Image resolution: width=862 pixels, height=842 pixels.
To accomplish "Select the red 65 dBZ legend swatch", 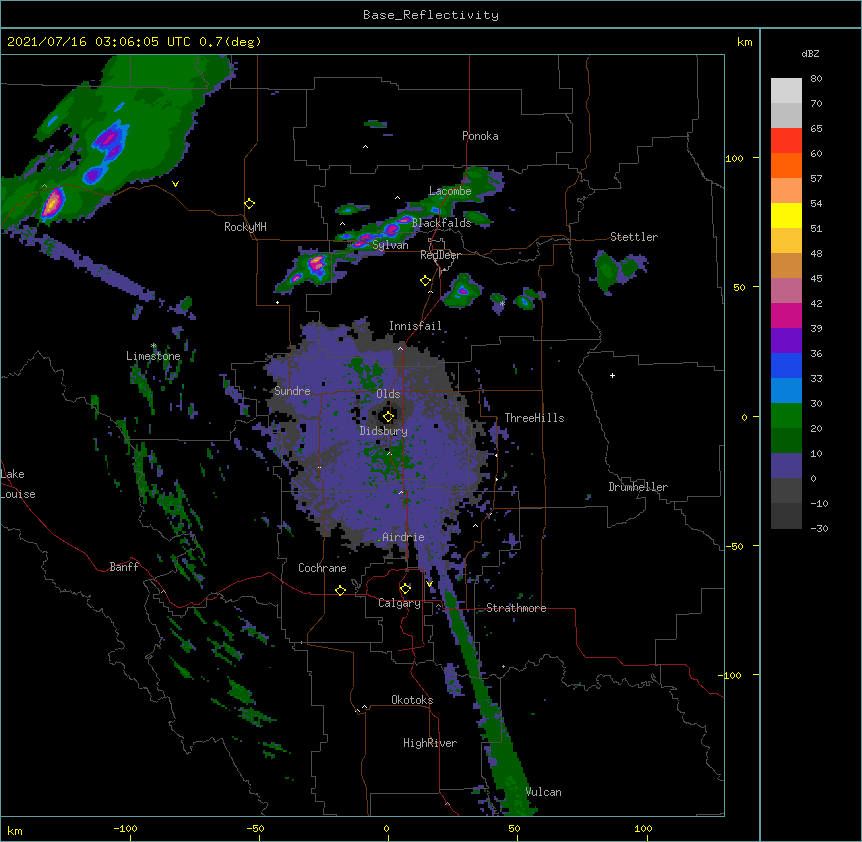I will (x=786, y=140).
